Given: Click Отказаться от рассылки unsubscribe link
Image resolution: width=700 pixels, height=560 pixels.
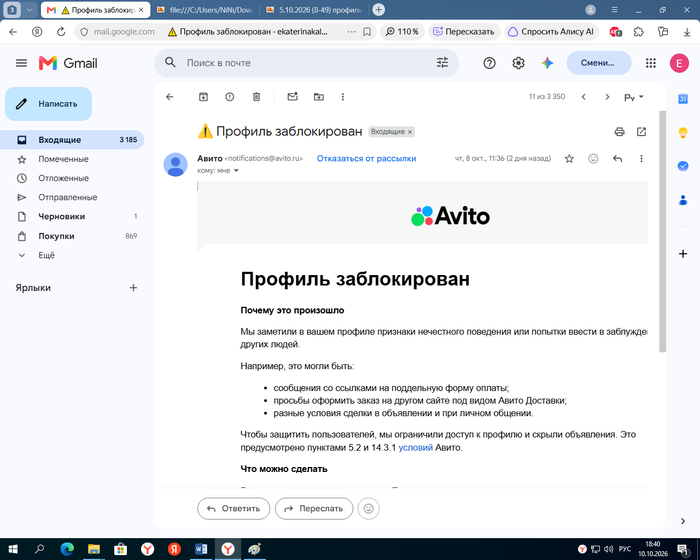Looking at the screenshot, I should point(366,159).
